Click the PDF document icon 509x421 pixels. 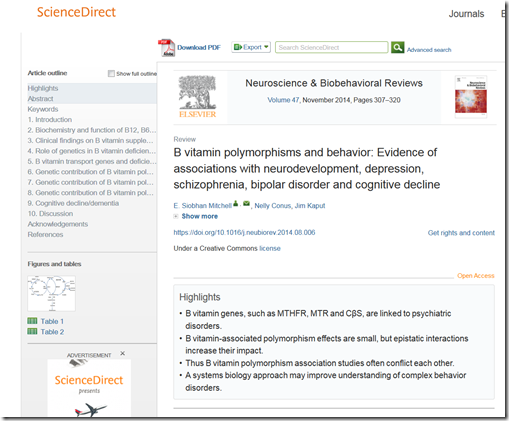click(x=166, y=48)
